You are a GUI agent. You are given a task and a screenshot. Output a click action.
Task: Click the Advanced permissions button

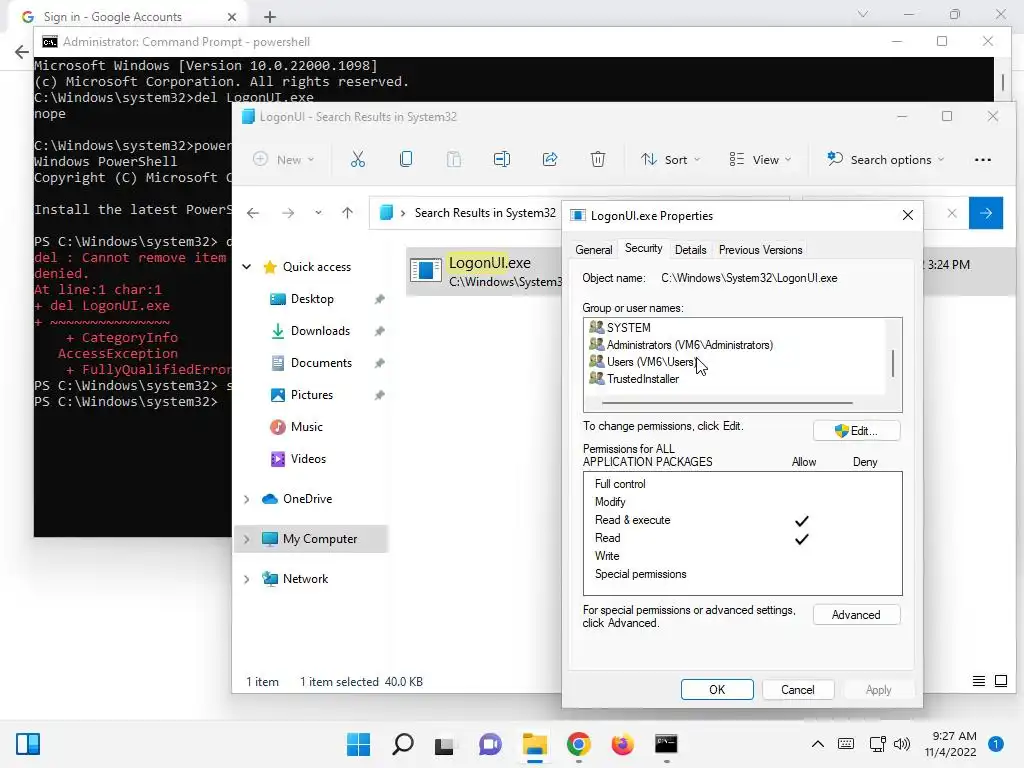(x=856, y=615)
